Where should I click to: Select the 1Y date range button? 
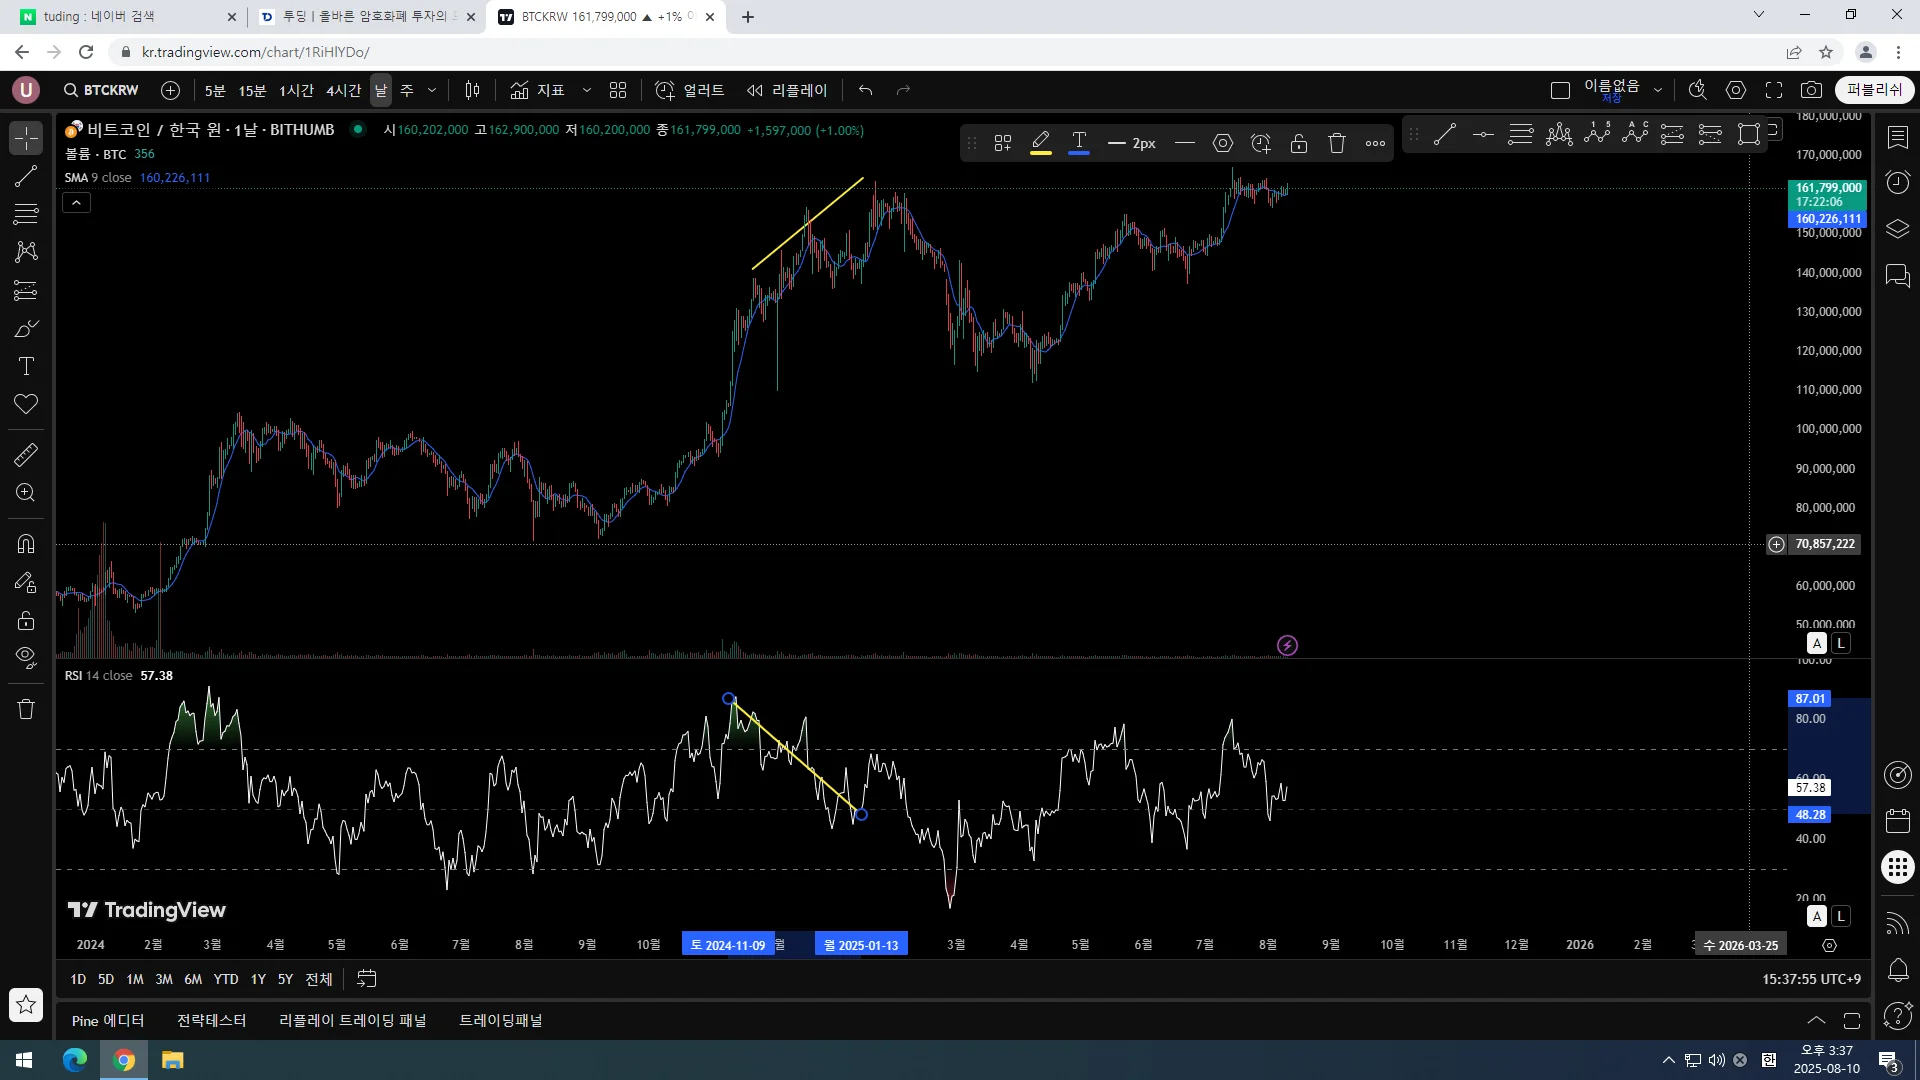258,979
